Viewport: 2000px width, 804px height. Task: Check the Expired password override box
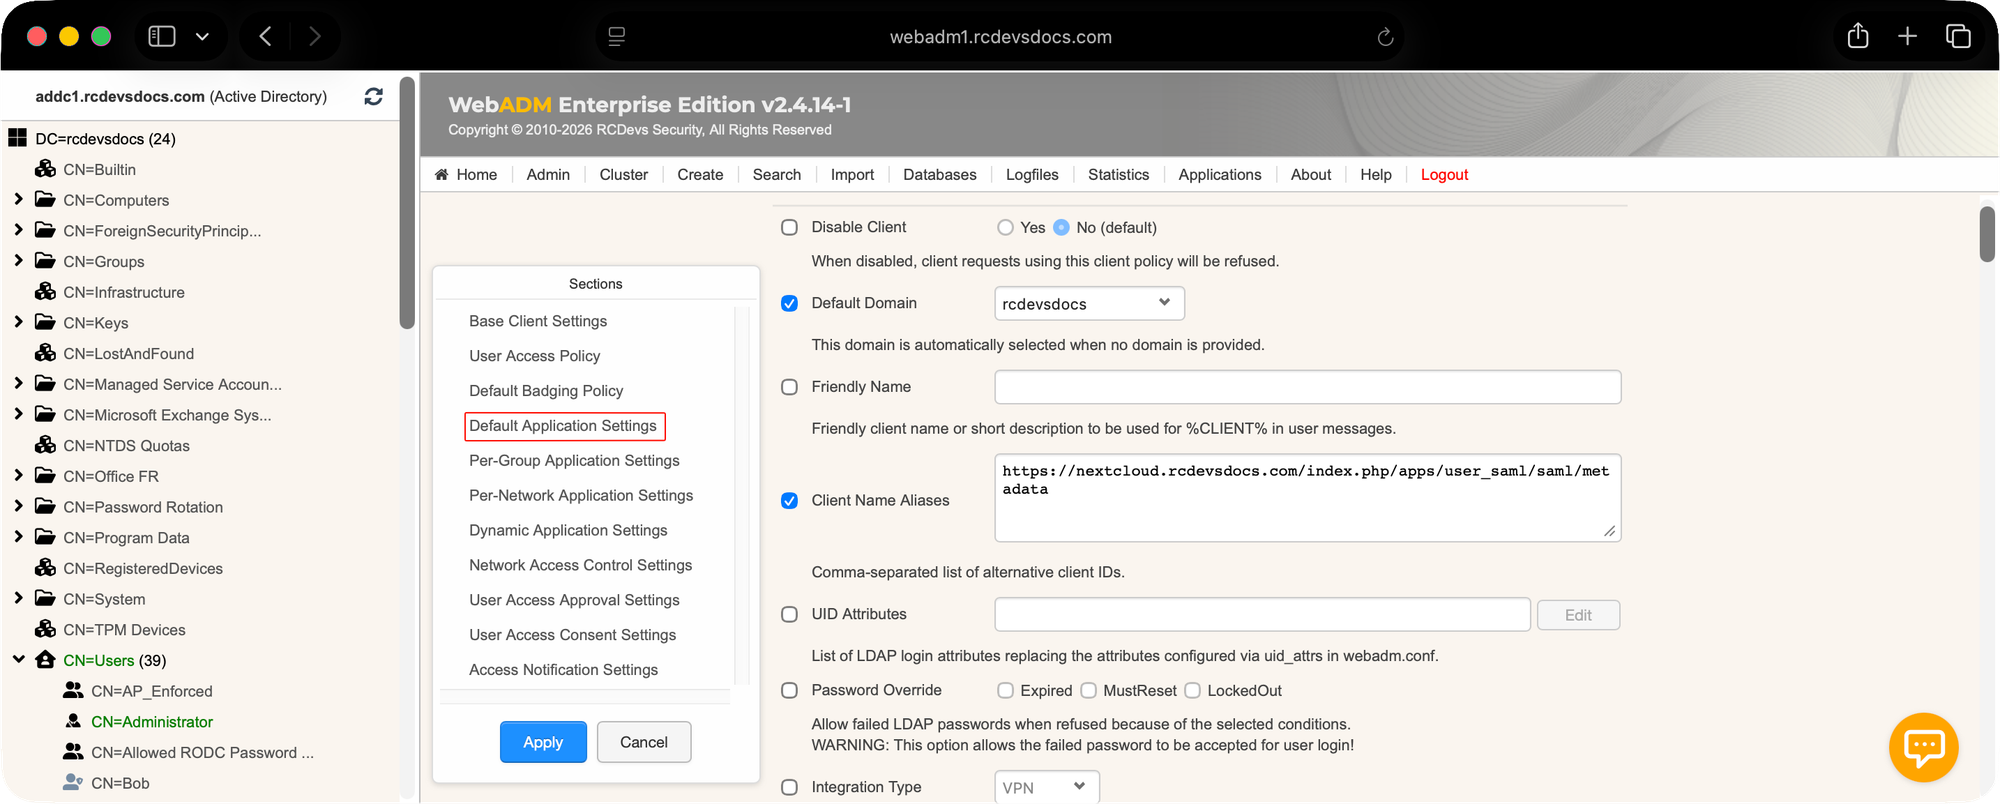point(1005,690)
